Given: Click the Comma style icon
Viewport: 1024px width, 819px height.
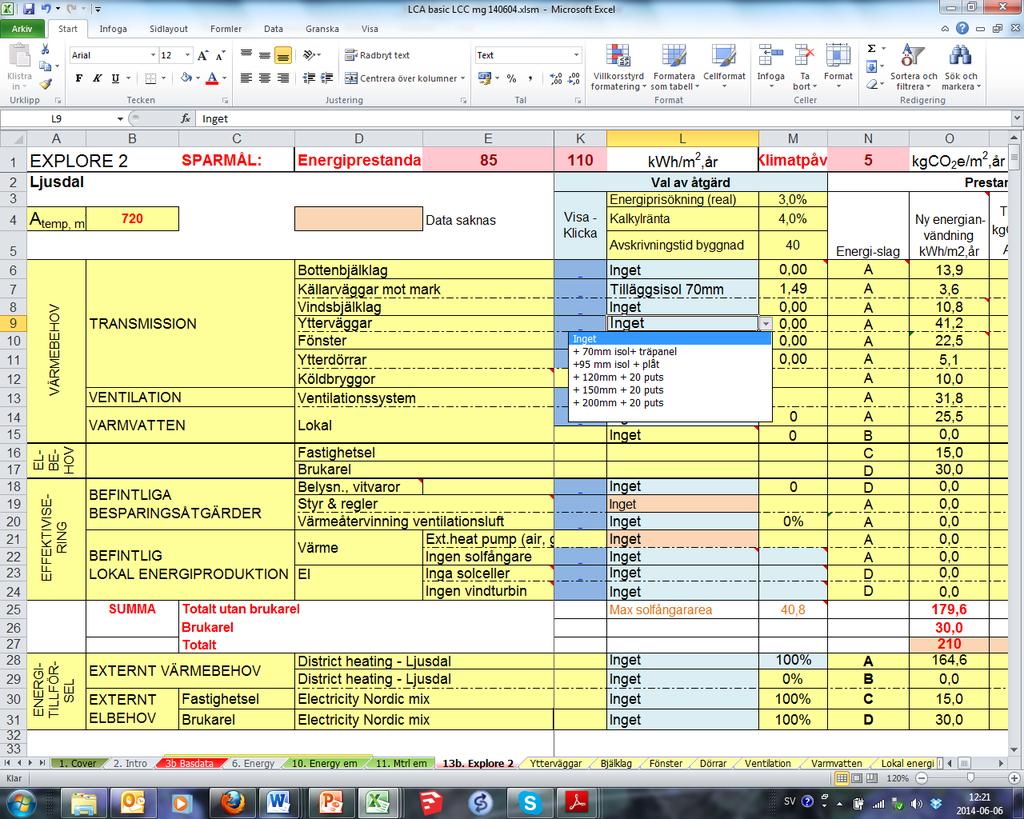Looking at the screenshot, I should [x=530, y=78].
